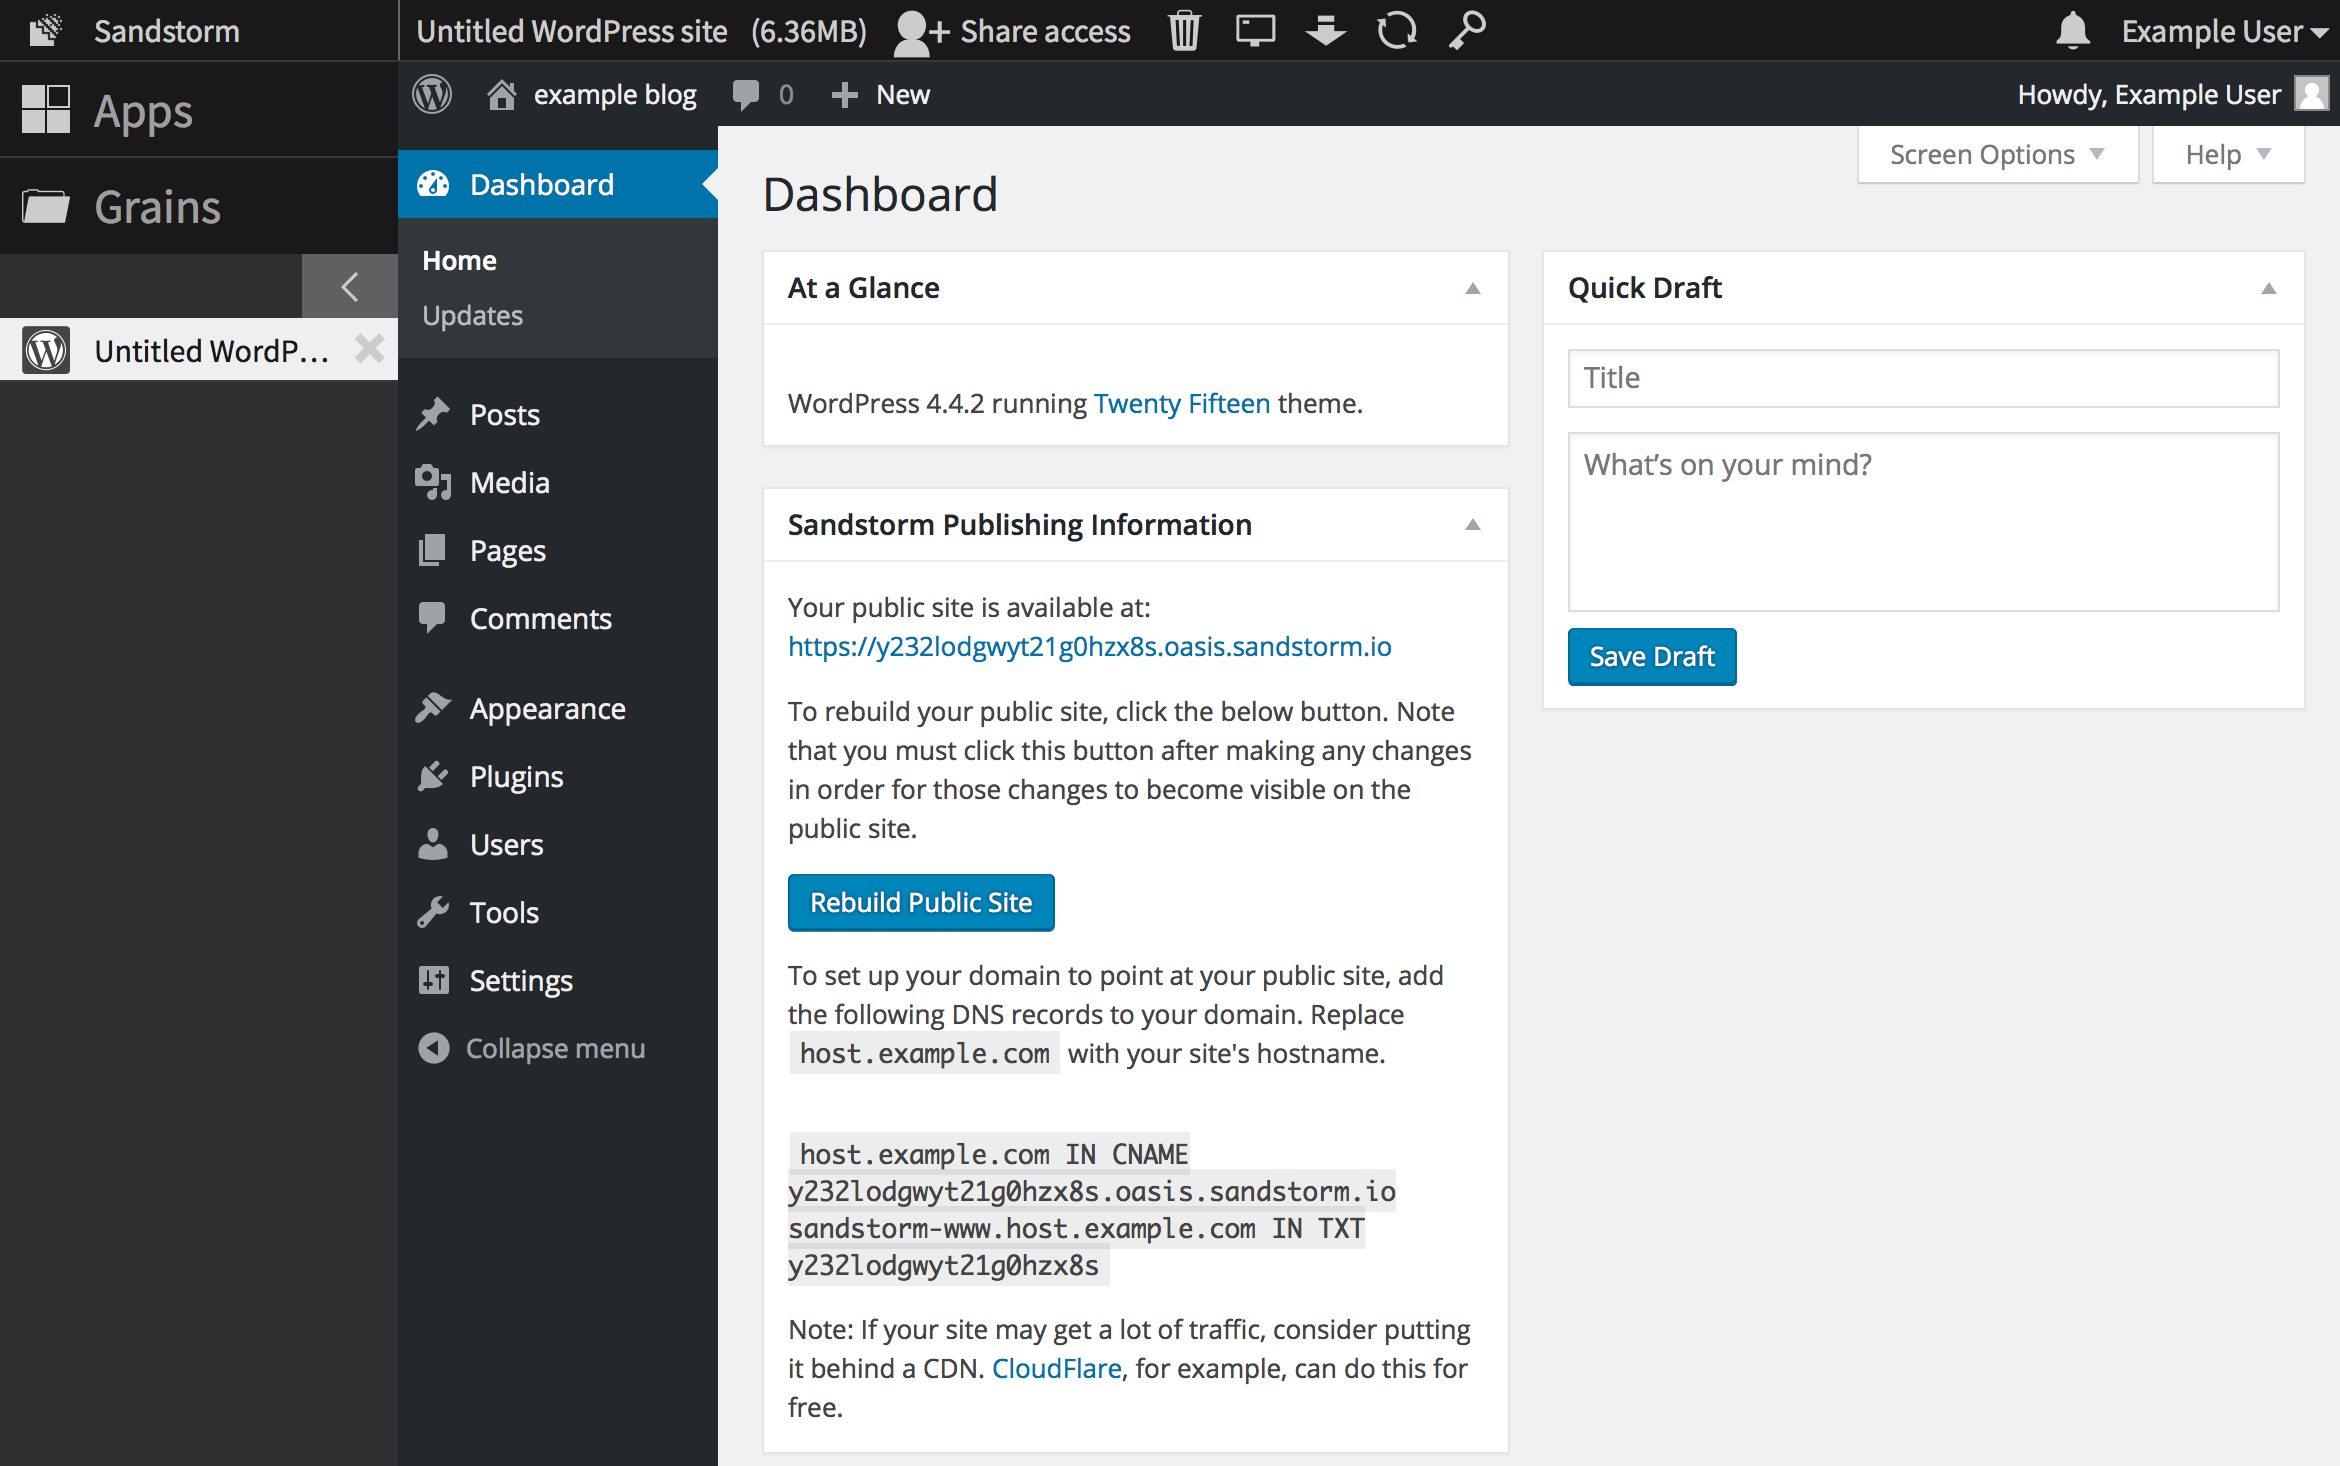Open the Appearance menu

(x=558, y=708)
